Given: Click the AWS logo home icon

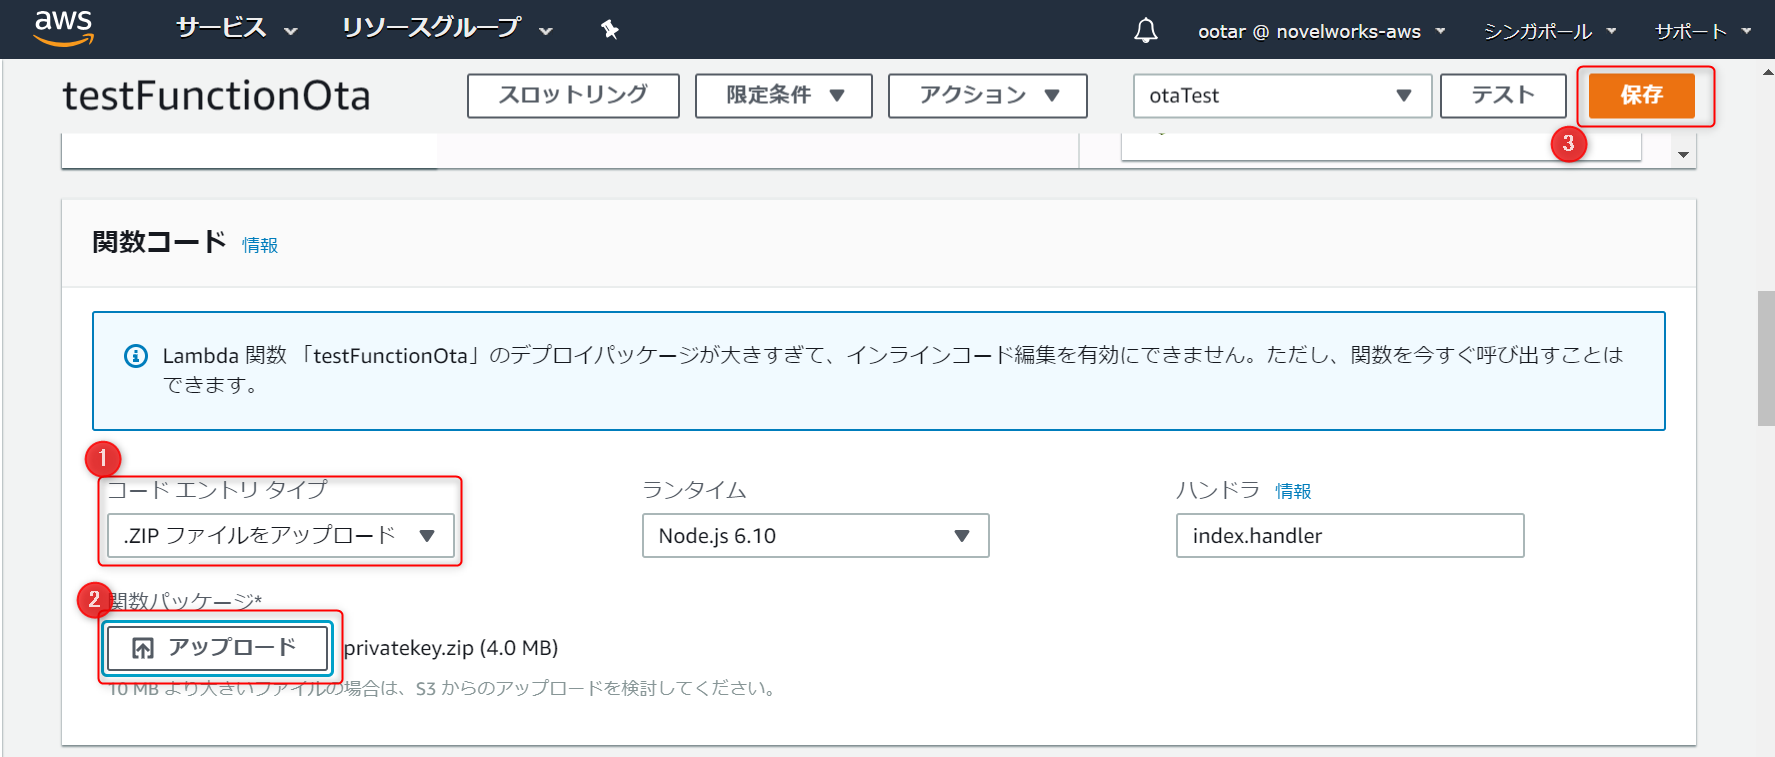Looking at the screenshot, I should coord(63,28).
